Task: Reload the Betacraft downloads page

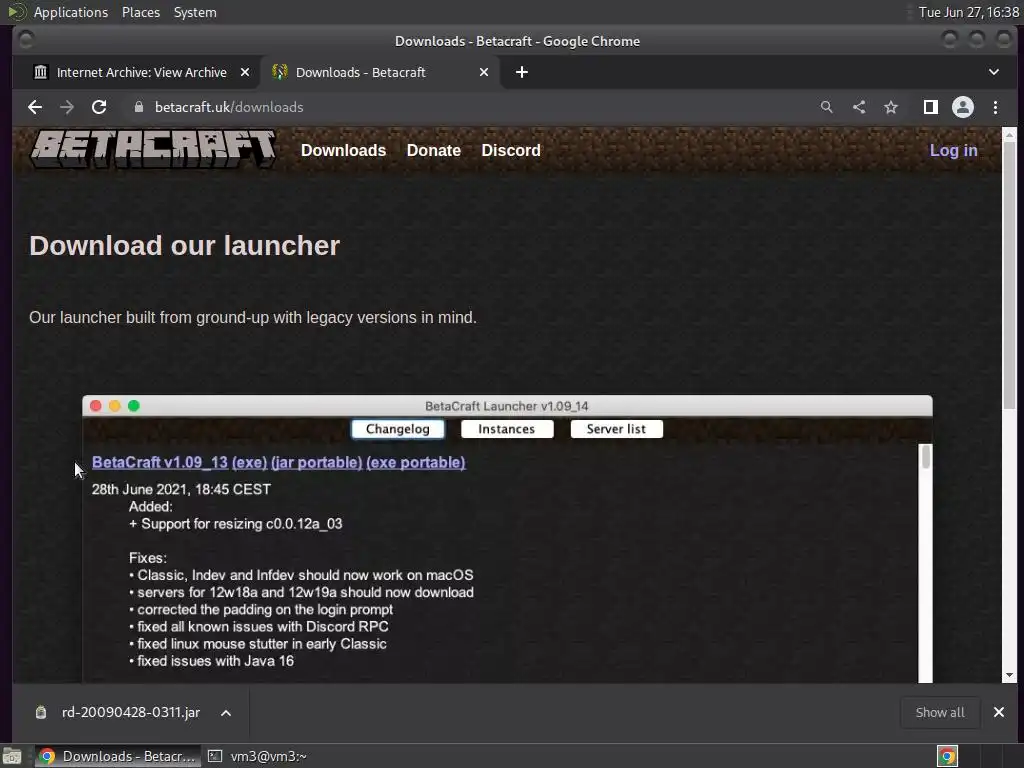Action: 99,107
